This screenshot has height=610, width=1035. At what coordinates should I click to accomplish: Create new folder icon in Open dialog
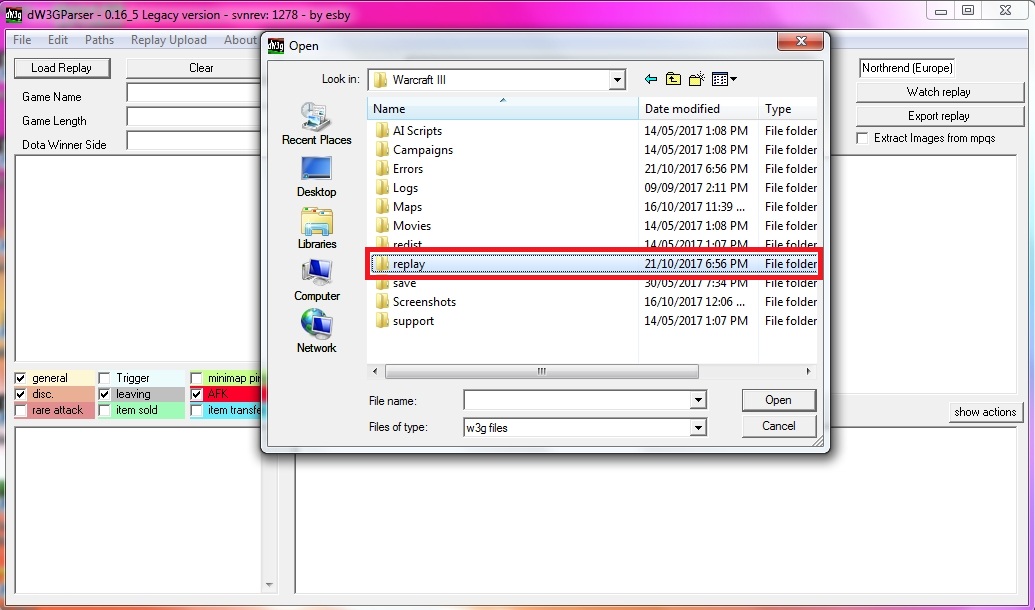tap(696, 79)
